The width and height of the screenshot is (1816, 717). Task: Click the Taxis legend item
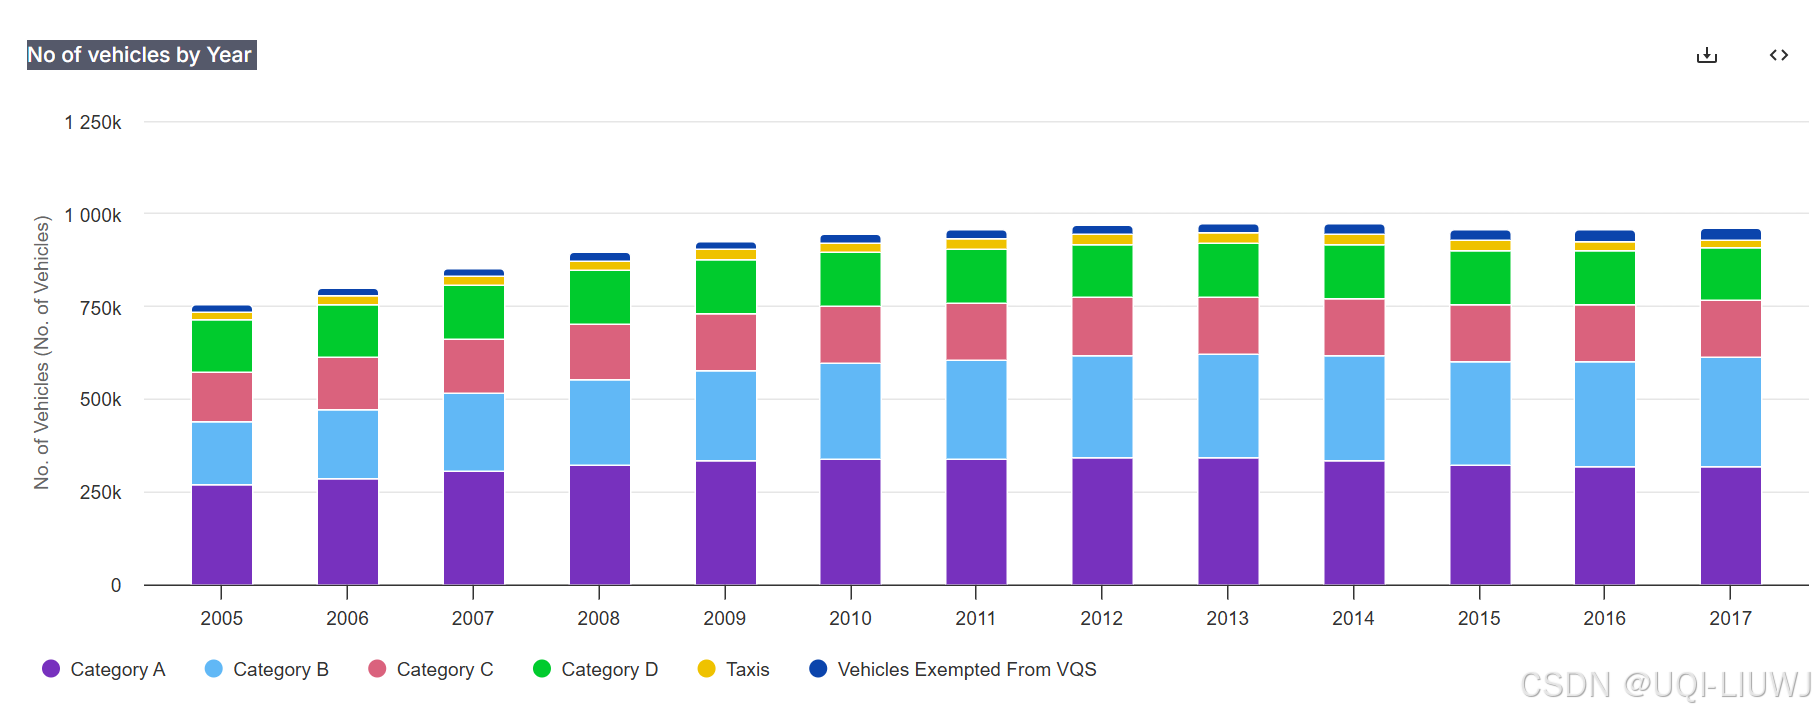747,669
